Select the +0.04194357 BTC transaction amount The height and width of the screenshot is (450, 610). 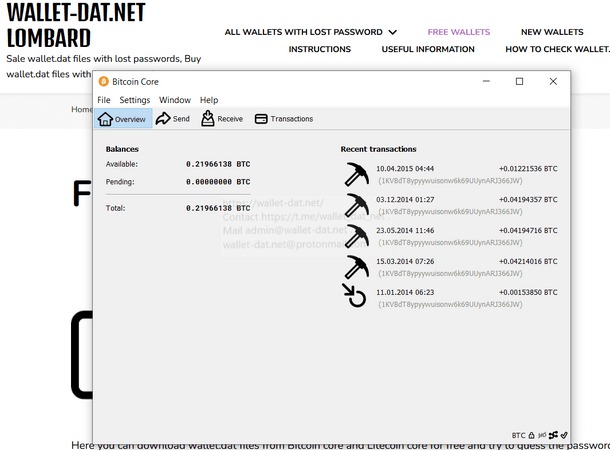tap(528, 200)
